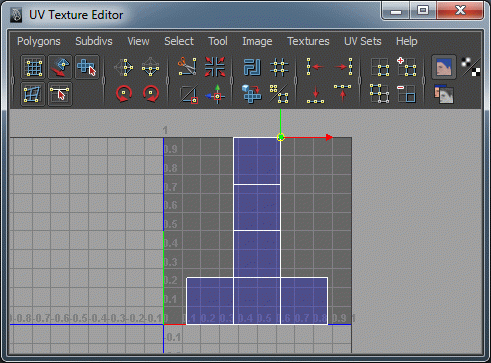Toggle the dim image icon
This screenshot has width=491, height=363.
coord(444,94)
